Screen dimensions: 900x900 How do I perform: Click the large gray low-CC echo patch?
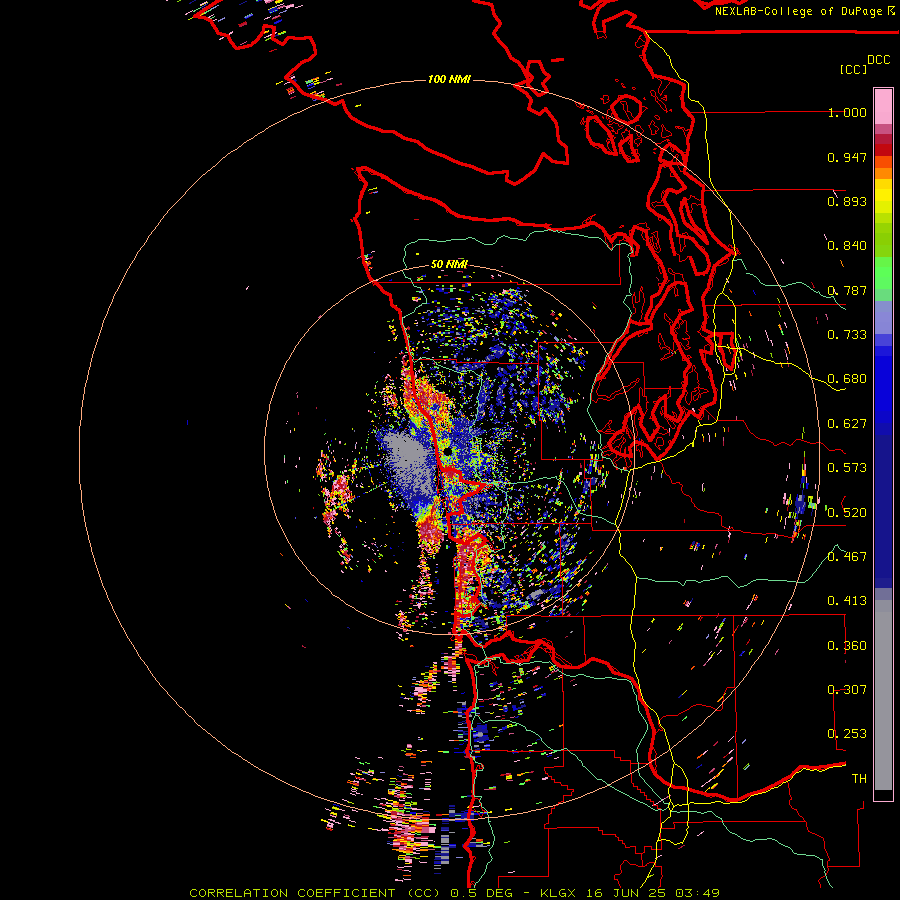pos(409,459)
